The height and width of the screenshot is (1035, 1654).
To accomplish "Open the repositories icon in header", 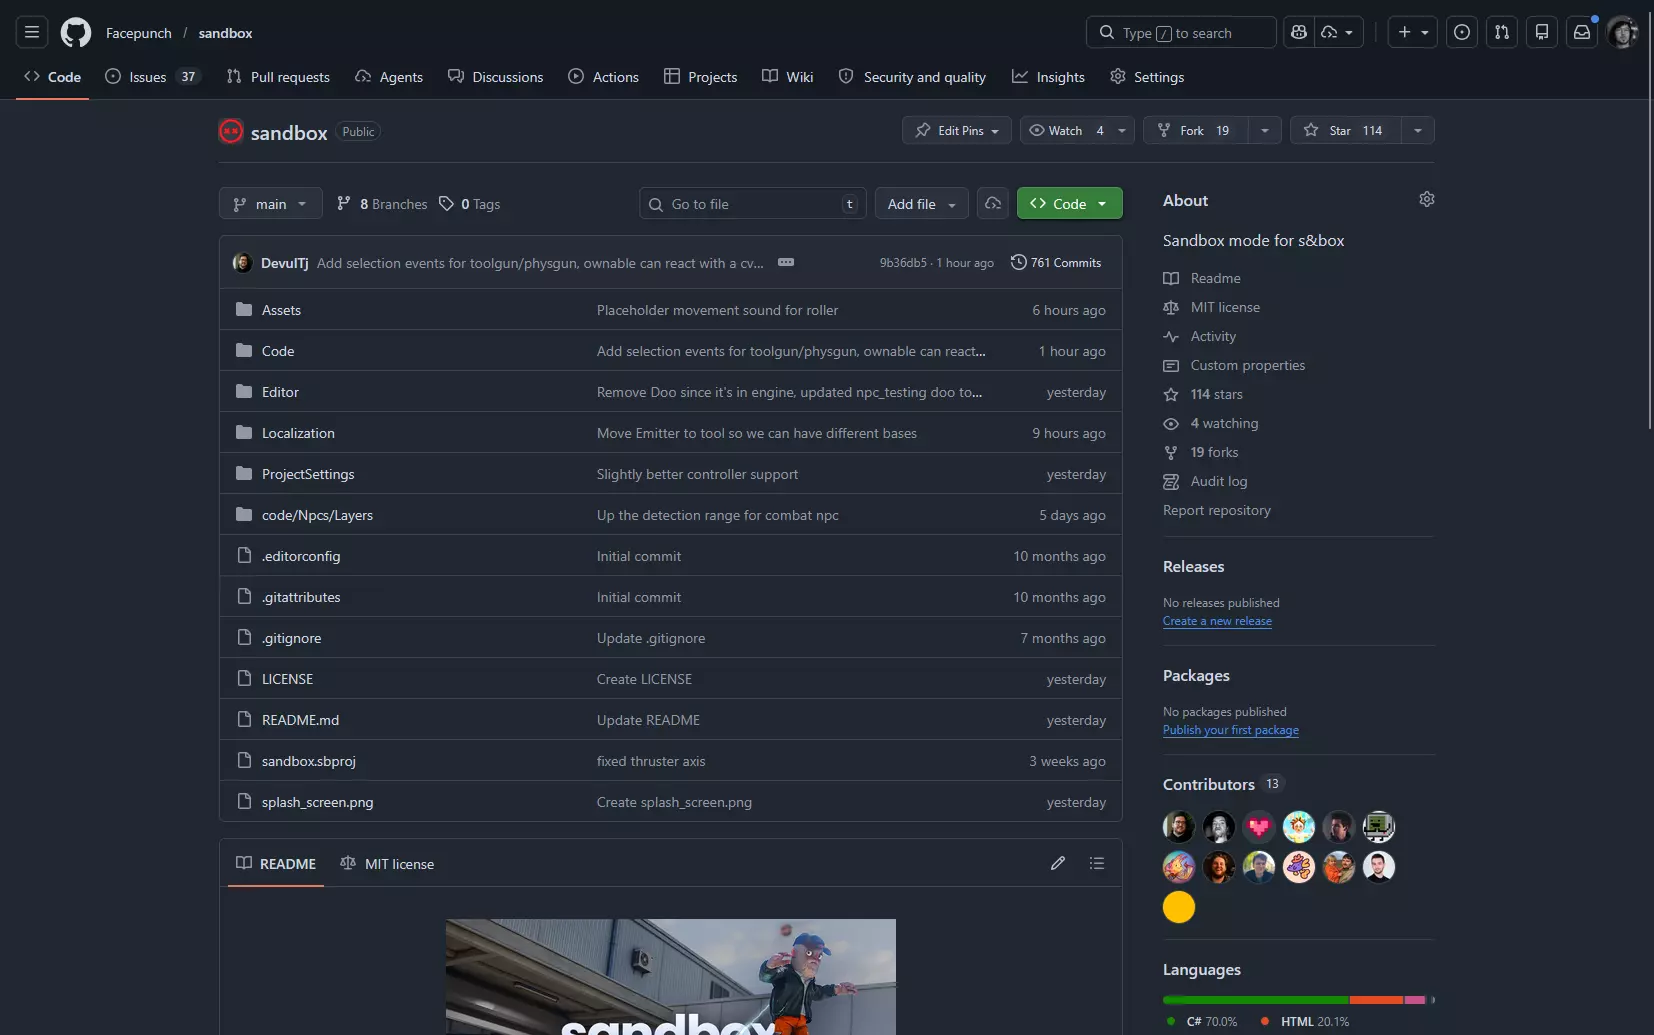I will (1542, 33).
